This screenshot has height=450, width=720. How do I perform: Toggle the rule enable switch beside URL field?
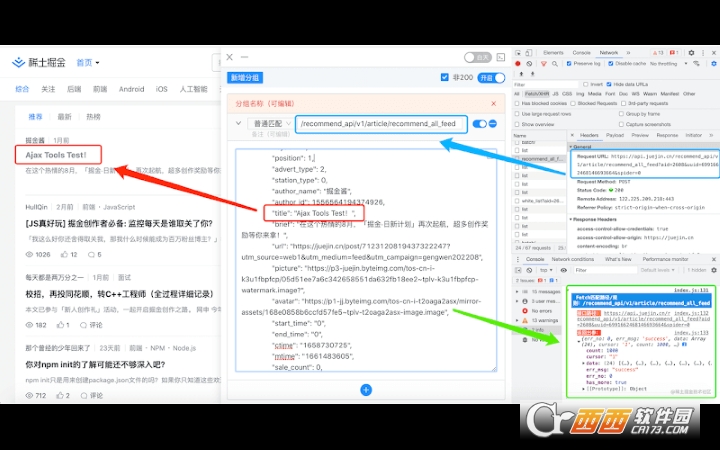tap(479, 124)
